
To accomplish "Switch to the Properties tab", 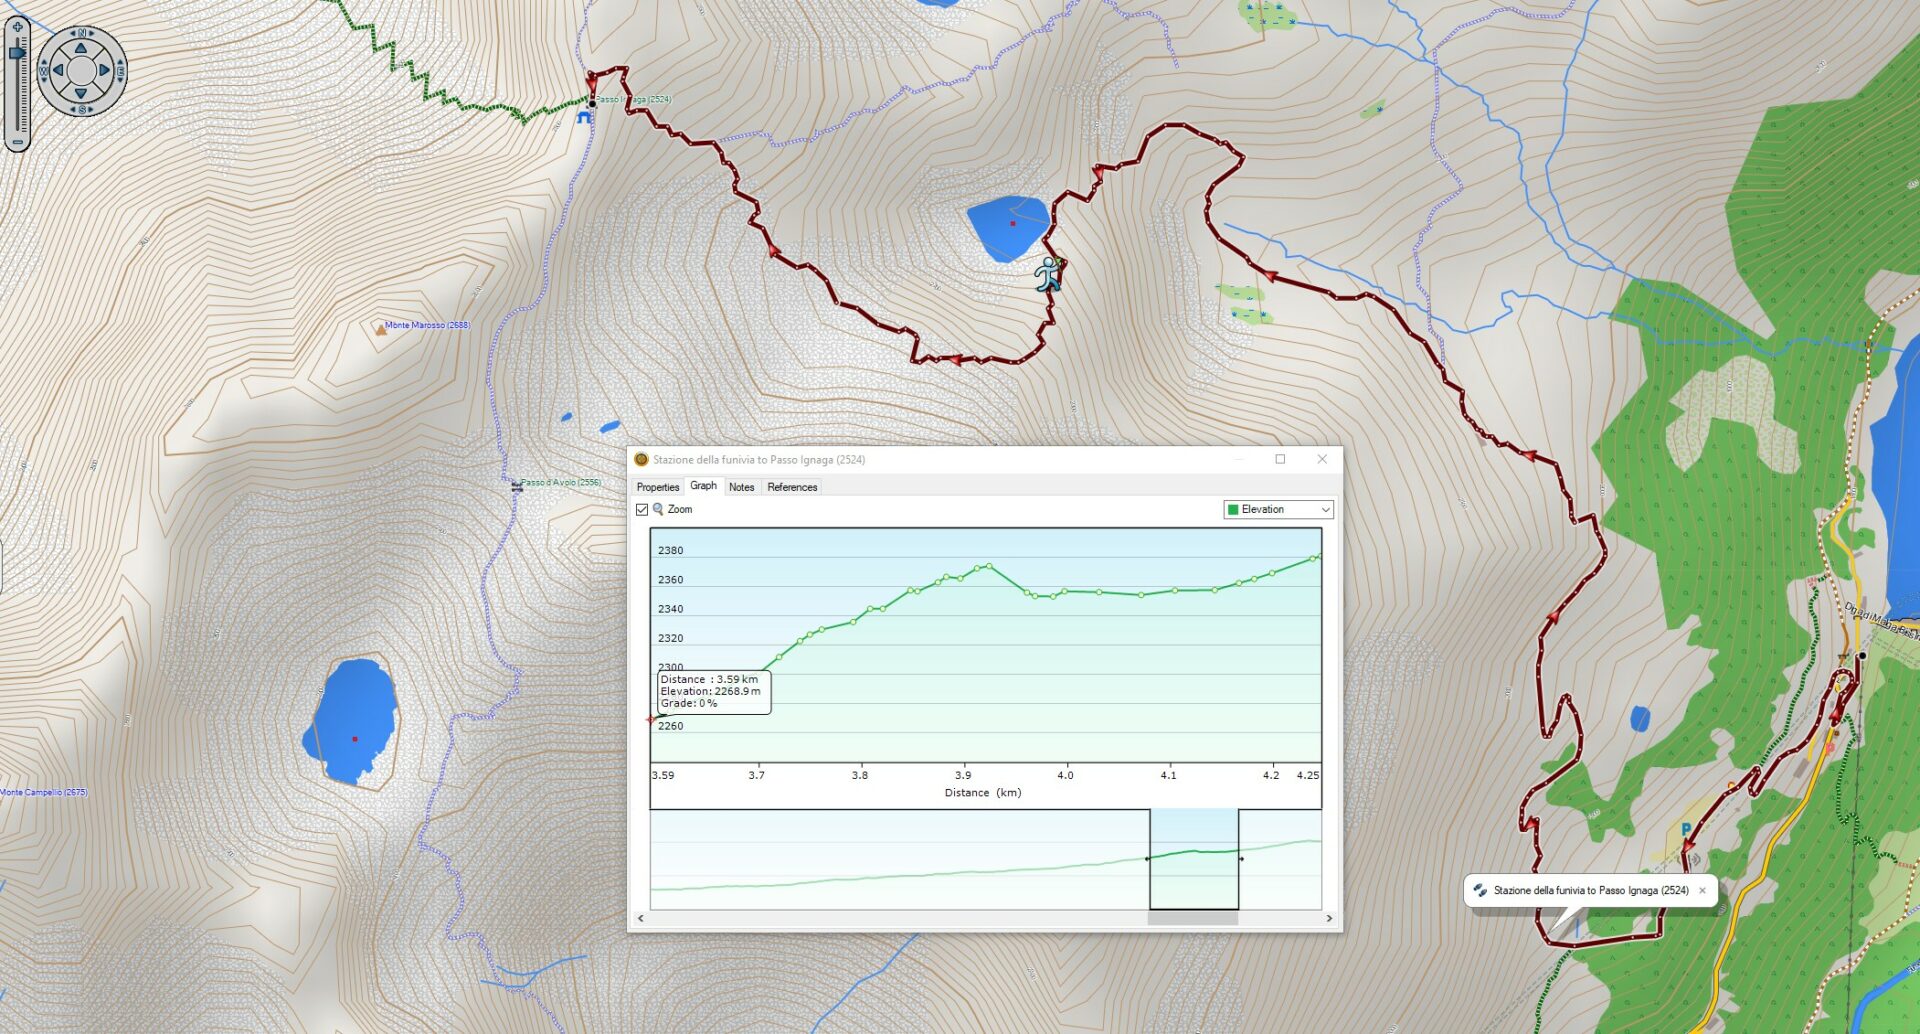I will [657, 487].
